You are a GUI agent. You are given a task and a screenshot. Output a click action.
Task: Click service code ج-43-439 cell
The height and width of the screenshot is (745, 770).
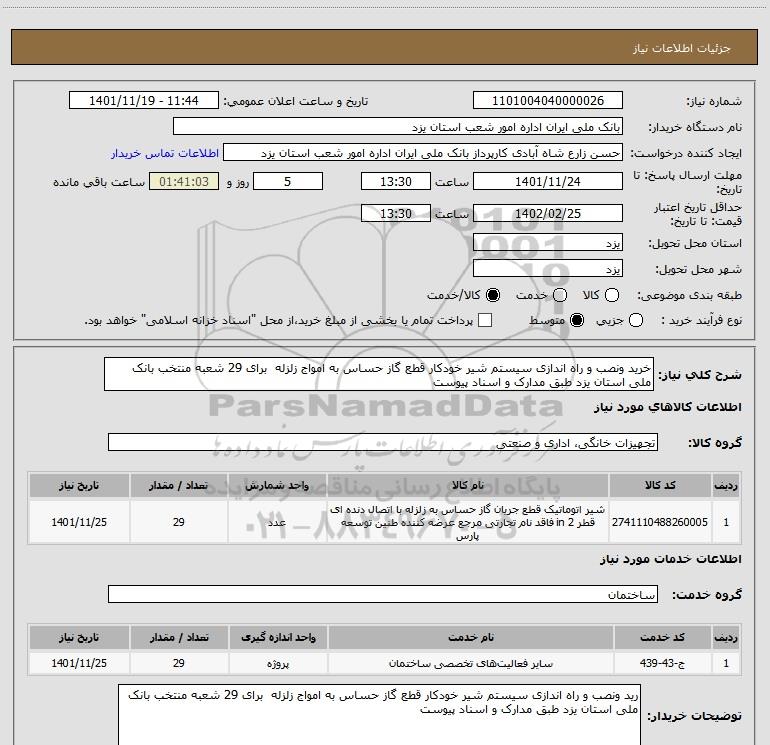[662, 663]
